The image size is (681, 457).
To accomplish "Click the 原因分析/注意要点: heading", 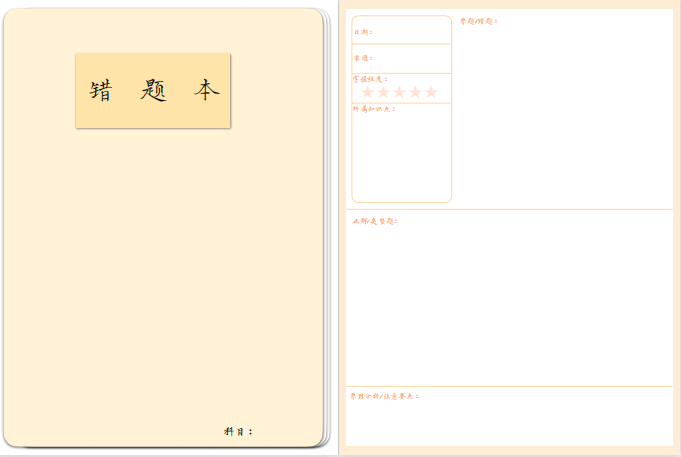I will pyautogui.click(x=384, y=396).
